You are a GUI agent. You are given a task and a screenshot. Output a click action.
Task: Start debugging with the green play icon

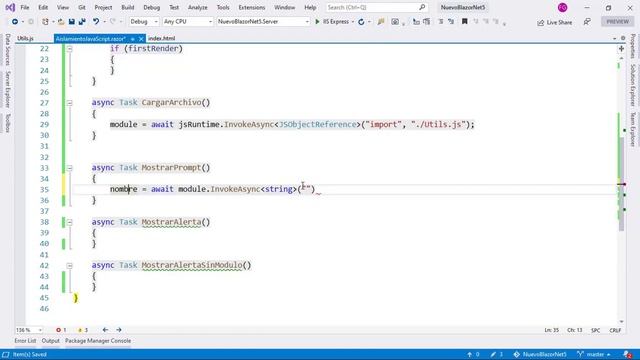pos(317,22)
